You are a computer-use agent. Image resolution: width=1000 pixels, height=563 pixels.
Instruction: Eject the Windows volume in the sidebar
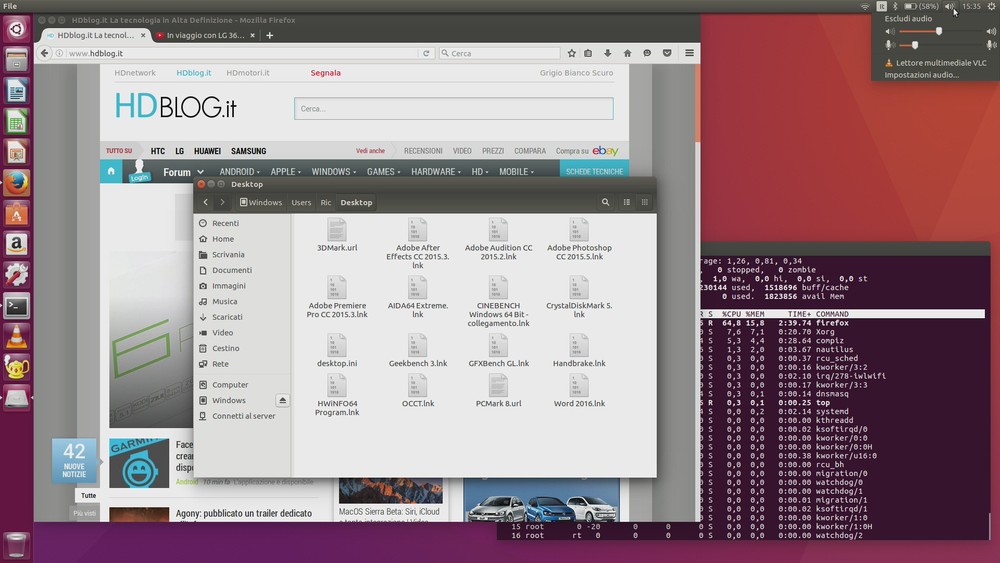point(283,400)
